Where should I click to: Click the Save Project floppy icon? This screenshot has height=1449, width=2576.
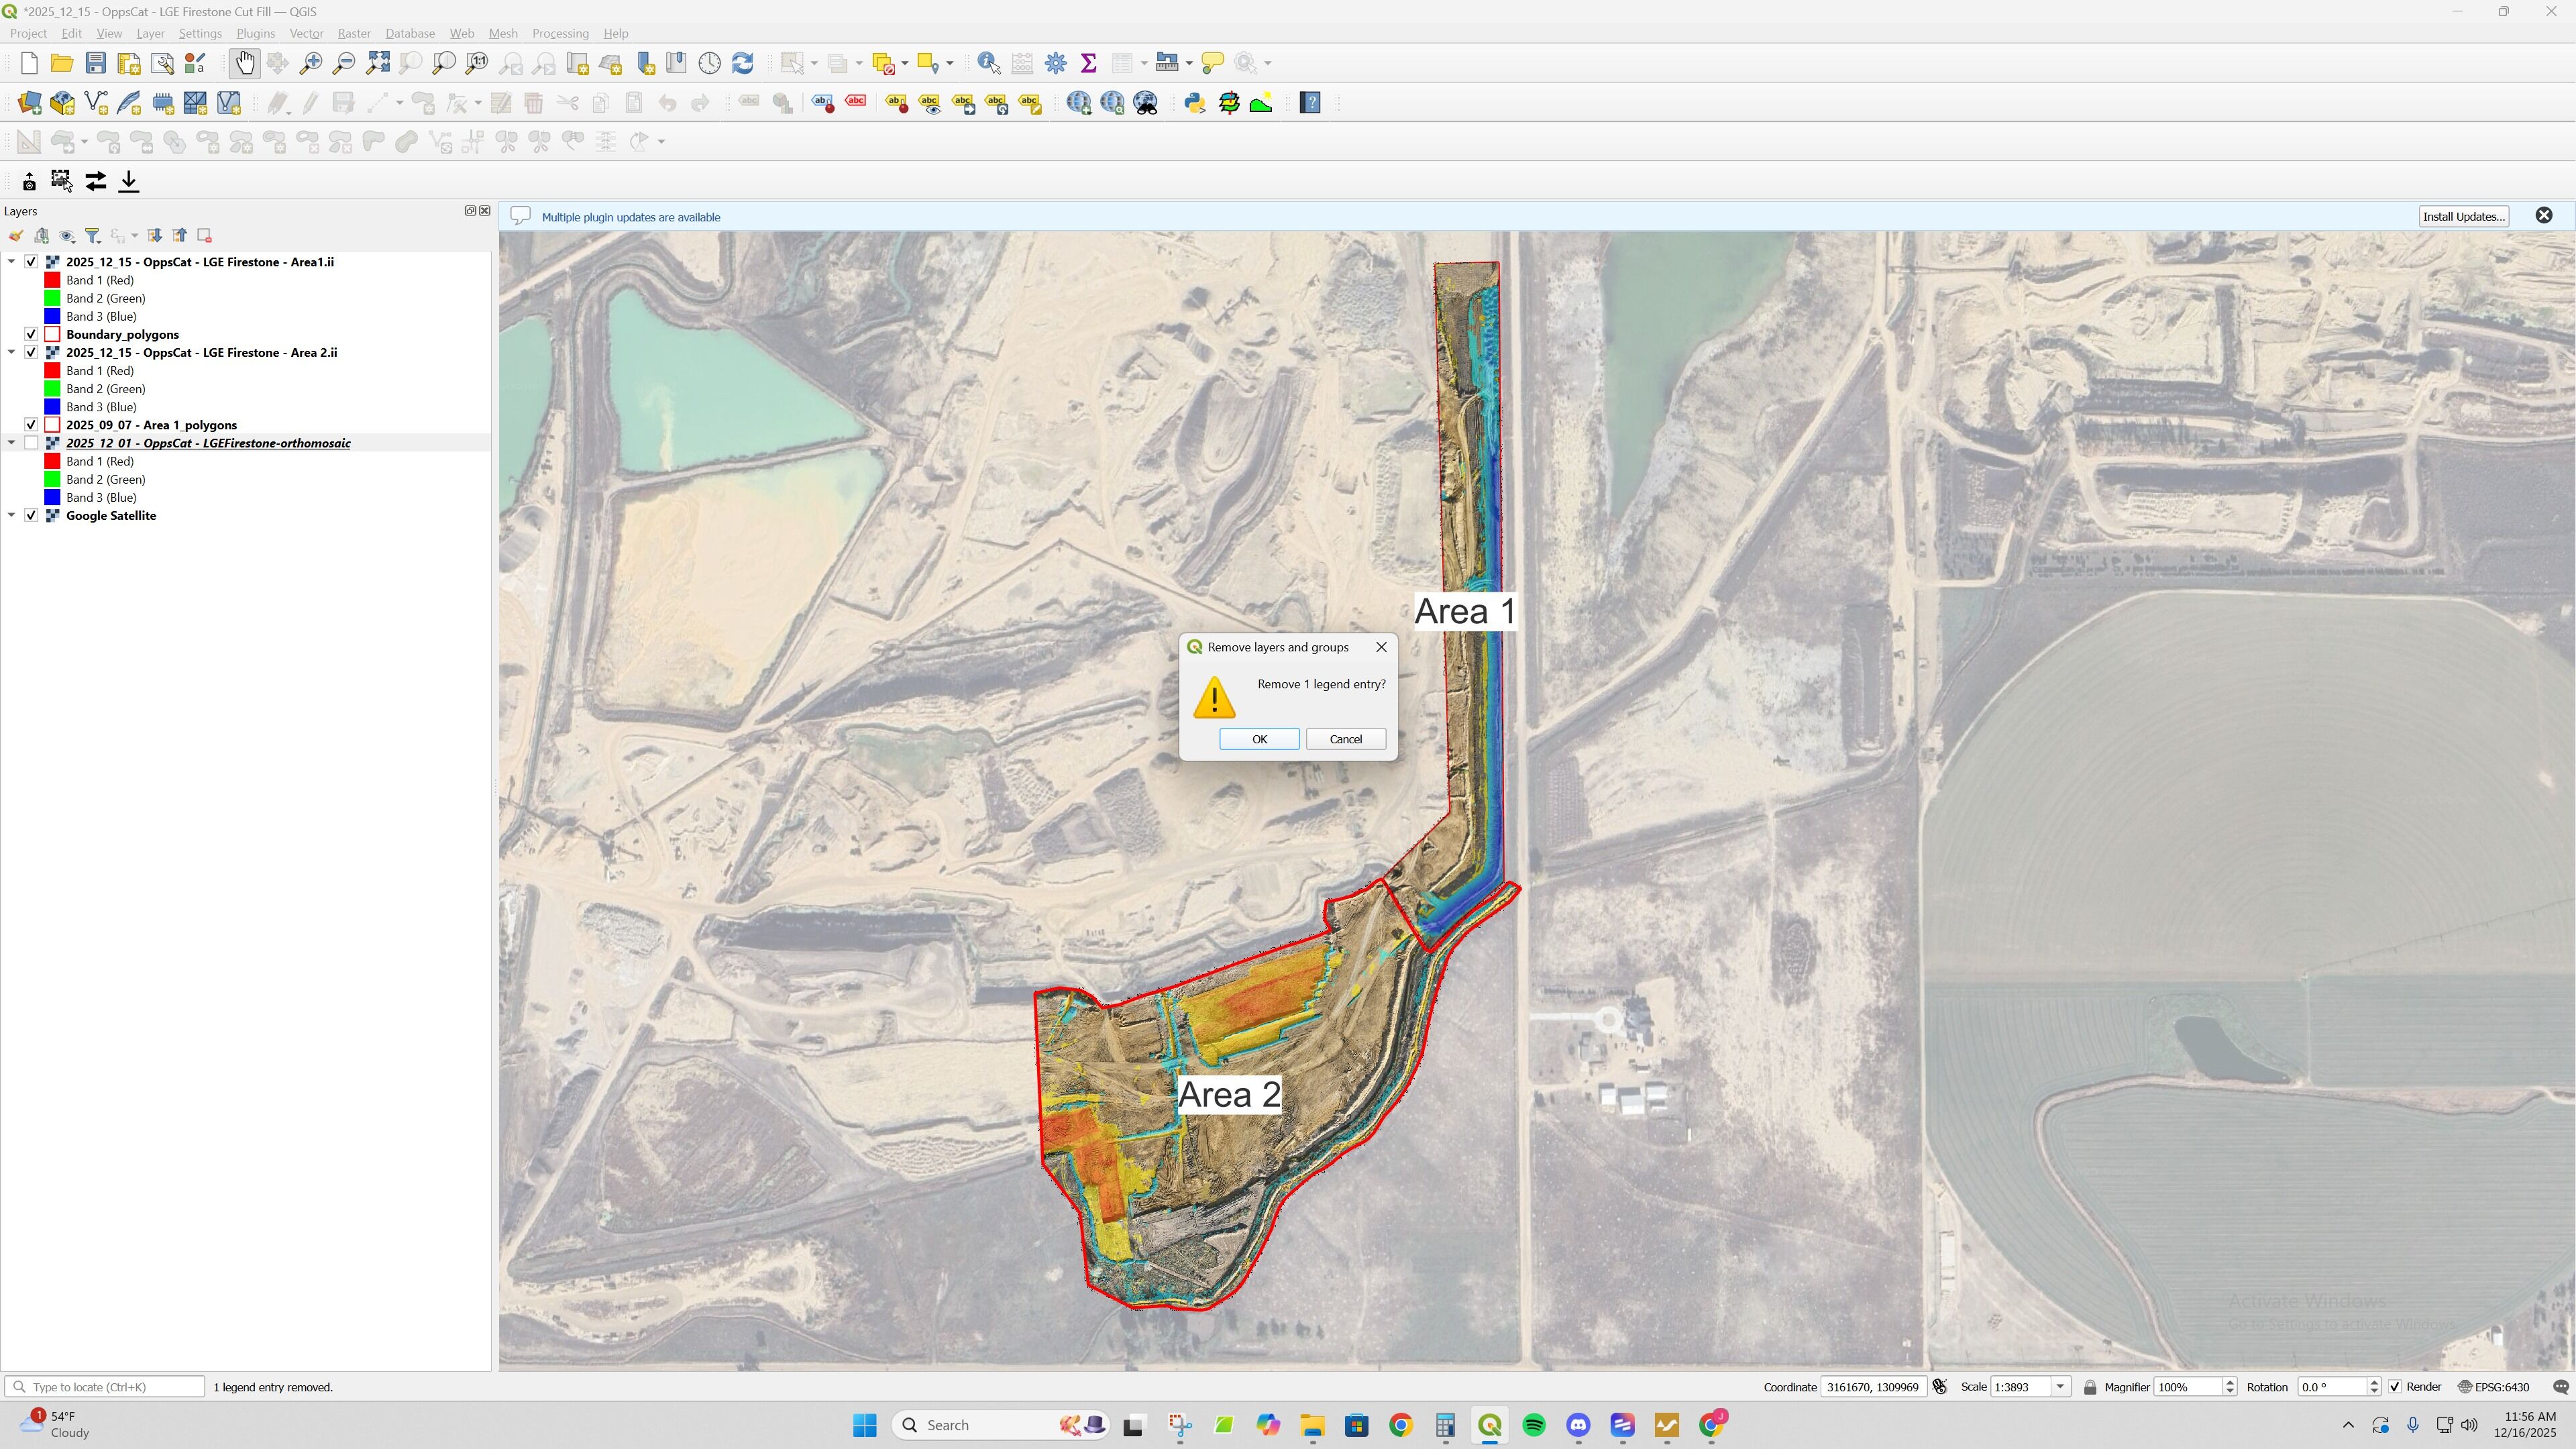click(95, 63)
